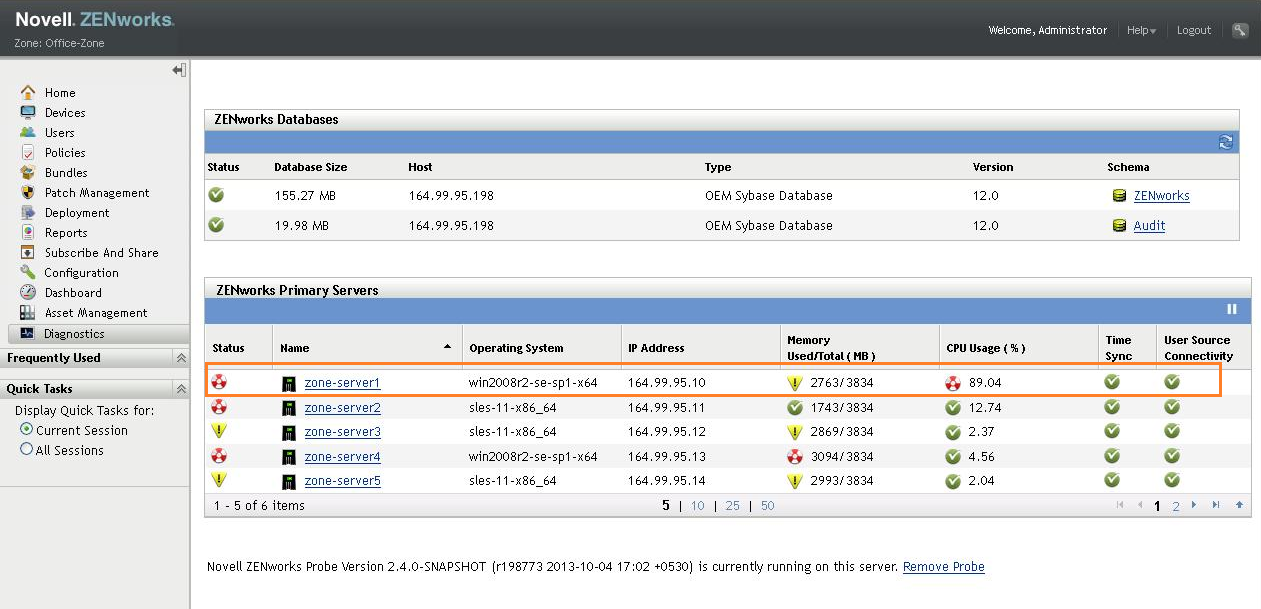The image size is (1261, 609).
Task: Pause Primary Servers panel auto-refresh
Action: coord(1232,310)
